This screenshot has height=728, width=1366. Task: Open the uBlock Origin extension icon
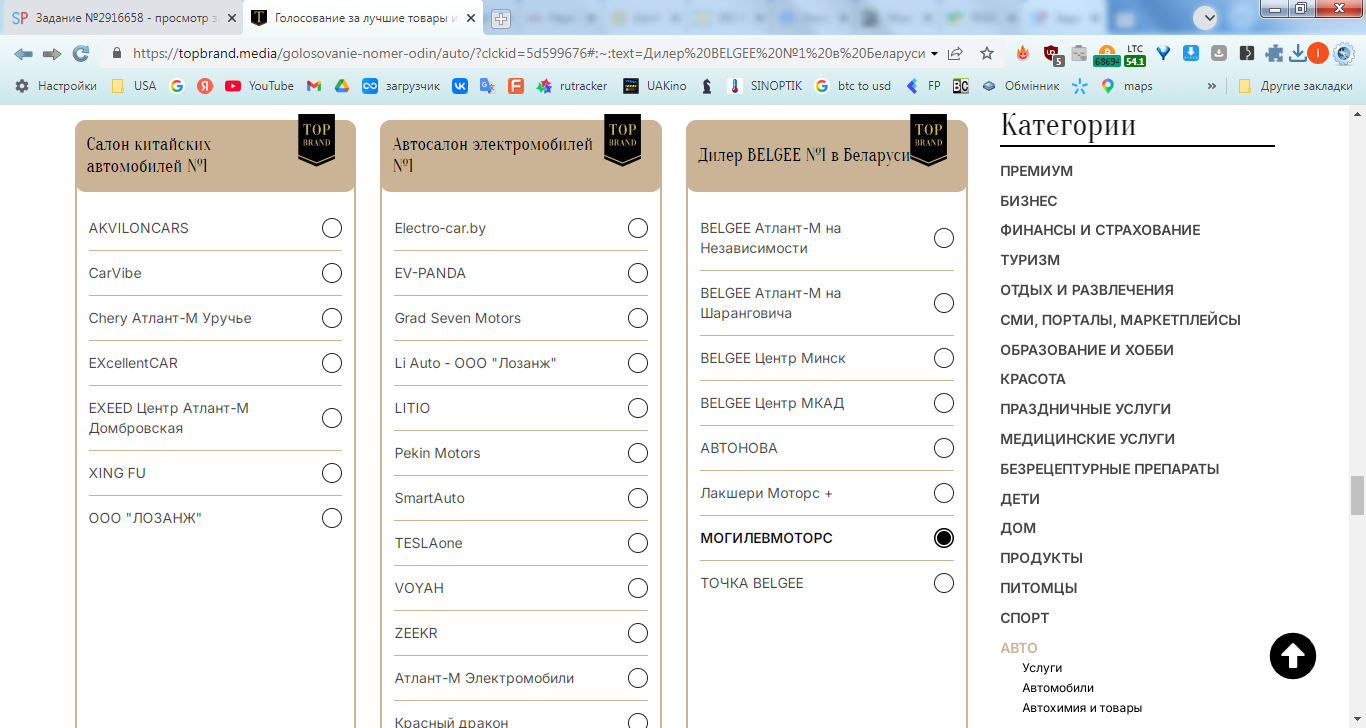coord(1051,54)
